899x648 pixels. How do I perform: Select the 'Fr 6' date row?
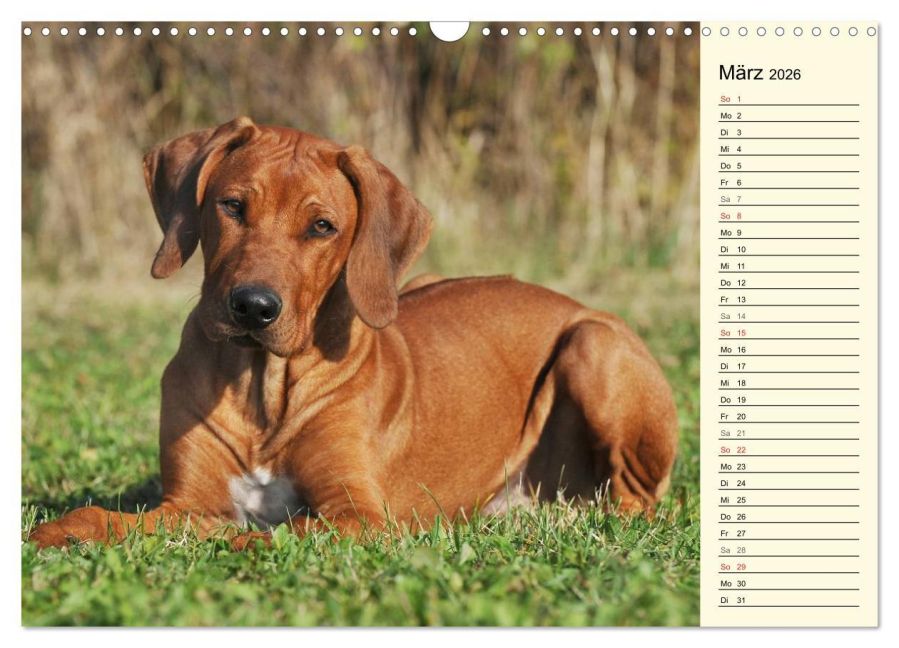(788, 182)
